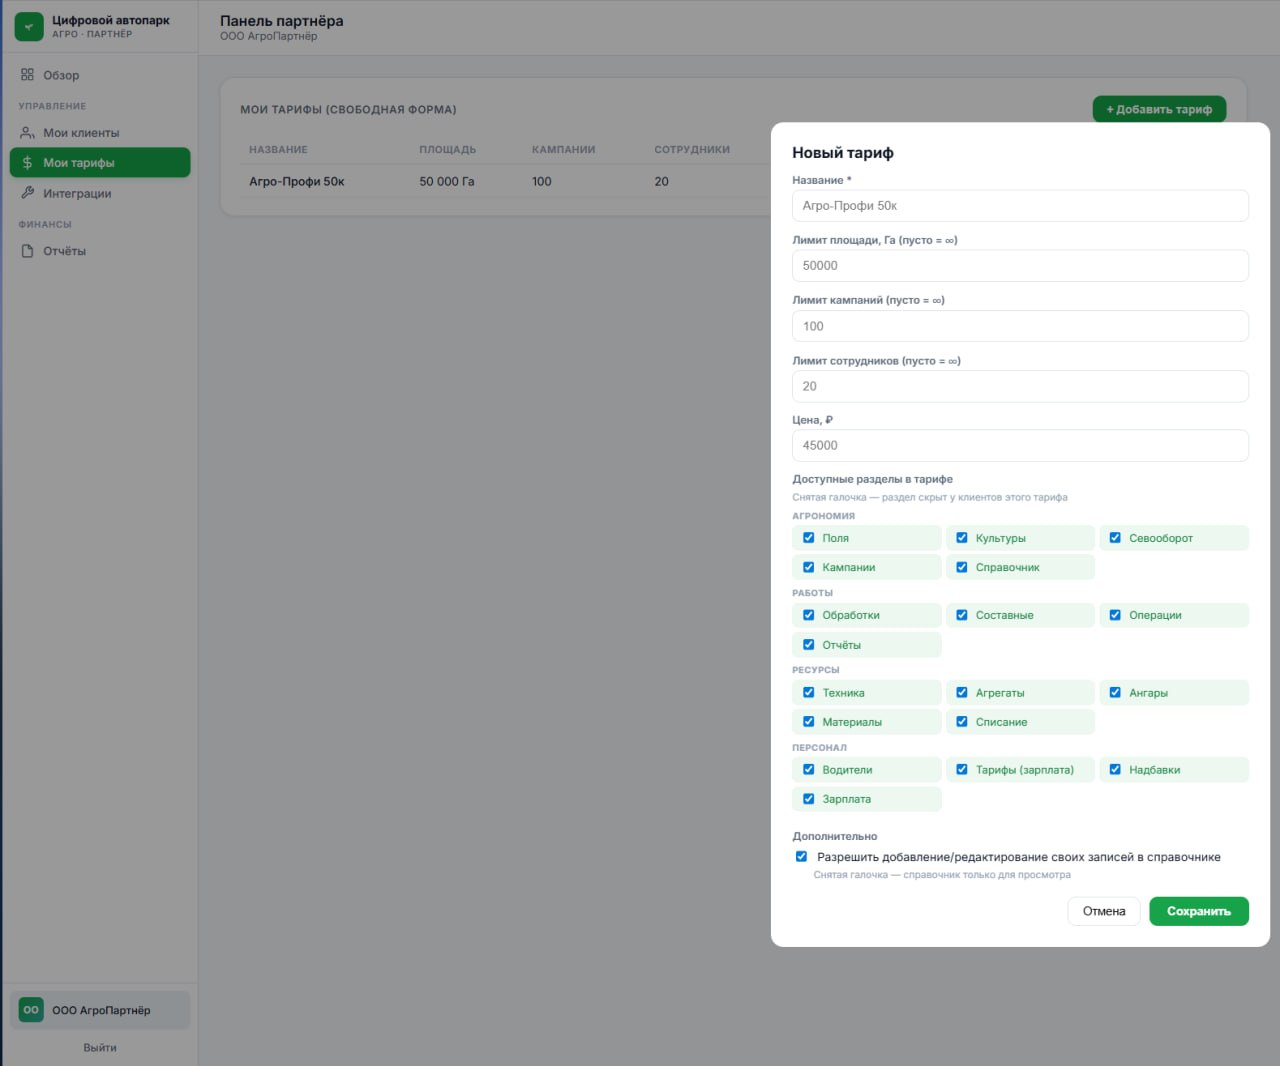1280x1066 pixels.
Task: Save the new tariff with Сохранить
Action: [1199, 911]
